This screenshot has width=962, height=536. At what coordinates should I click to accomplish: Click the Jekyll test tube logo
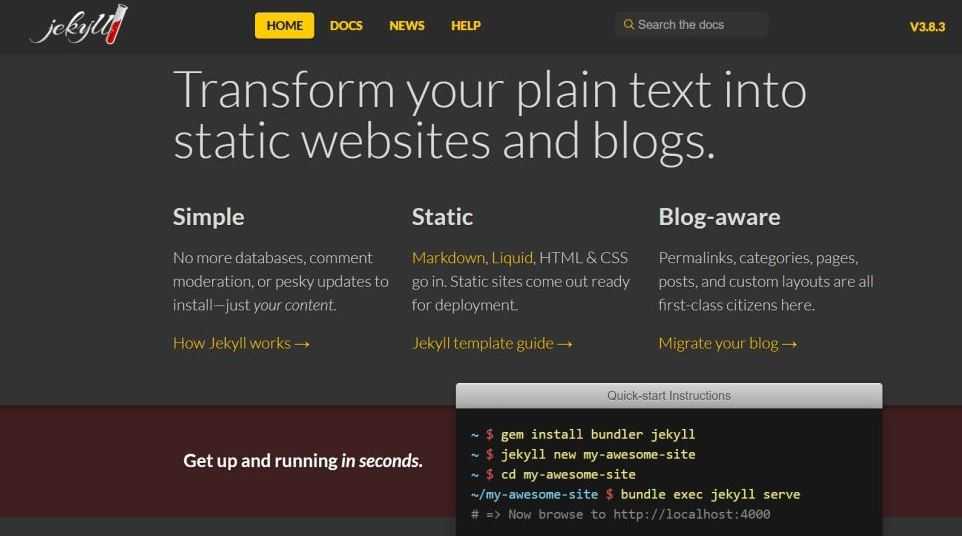(x=79, y=25)
